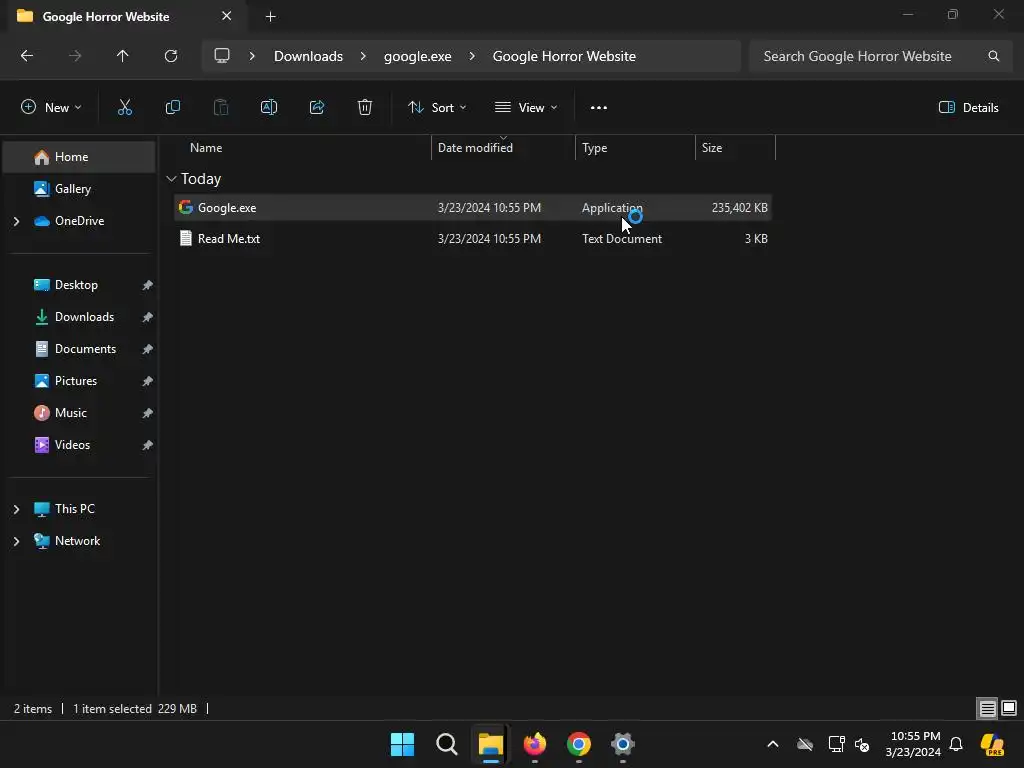Click the search magnifier in search box
Screen dimensions: 1024x768
[x=994, y=56]
